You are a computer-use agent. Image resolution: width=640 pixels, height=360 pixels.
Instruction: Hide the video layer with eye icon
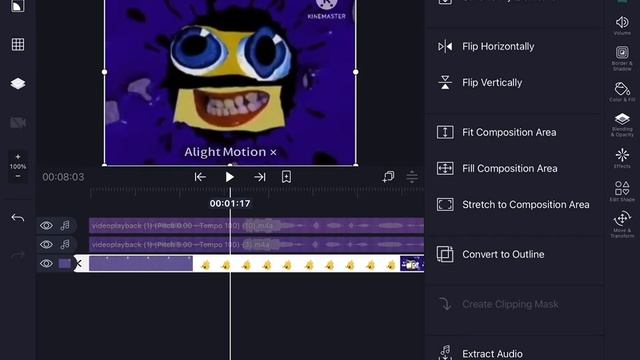[46, 264]
